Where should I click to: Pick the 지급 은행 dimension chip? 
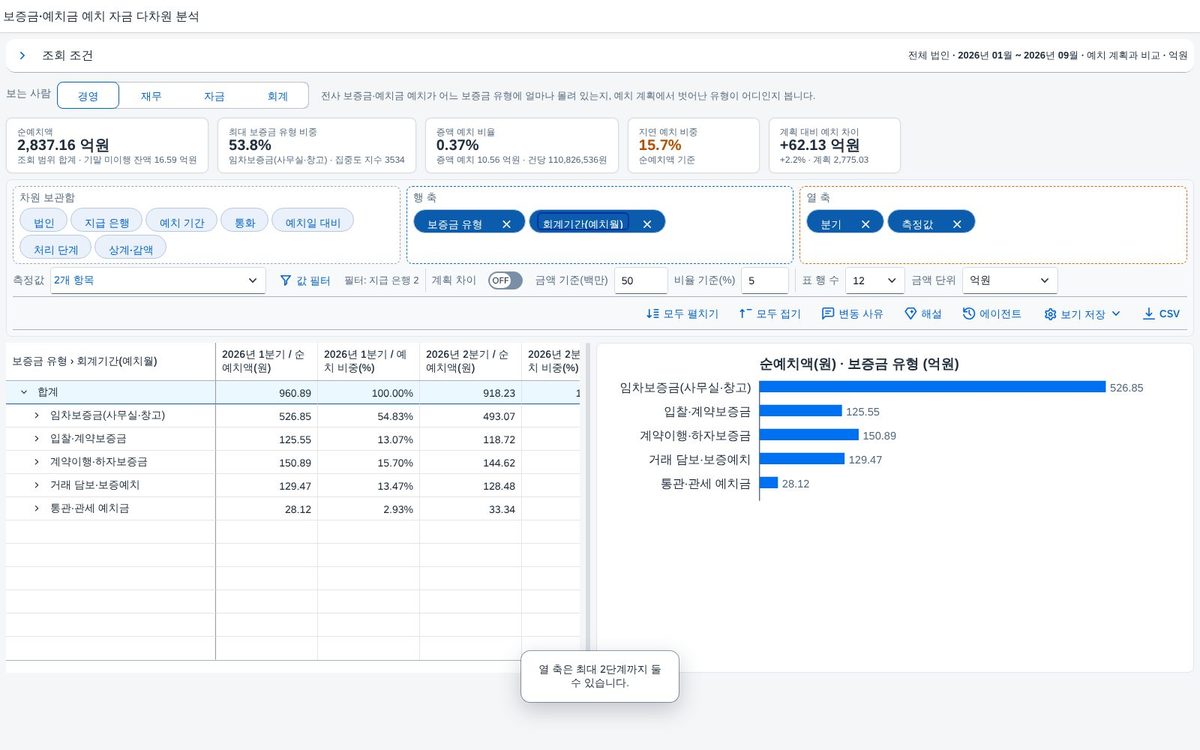pos(106,223)
